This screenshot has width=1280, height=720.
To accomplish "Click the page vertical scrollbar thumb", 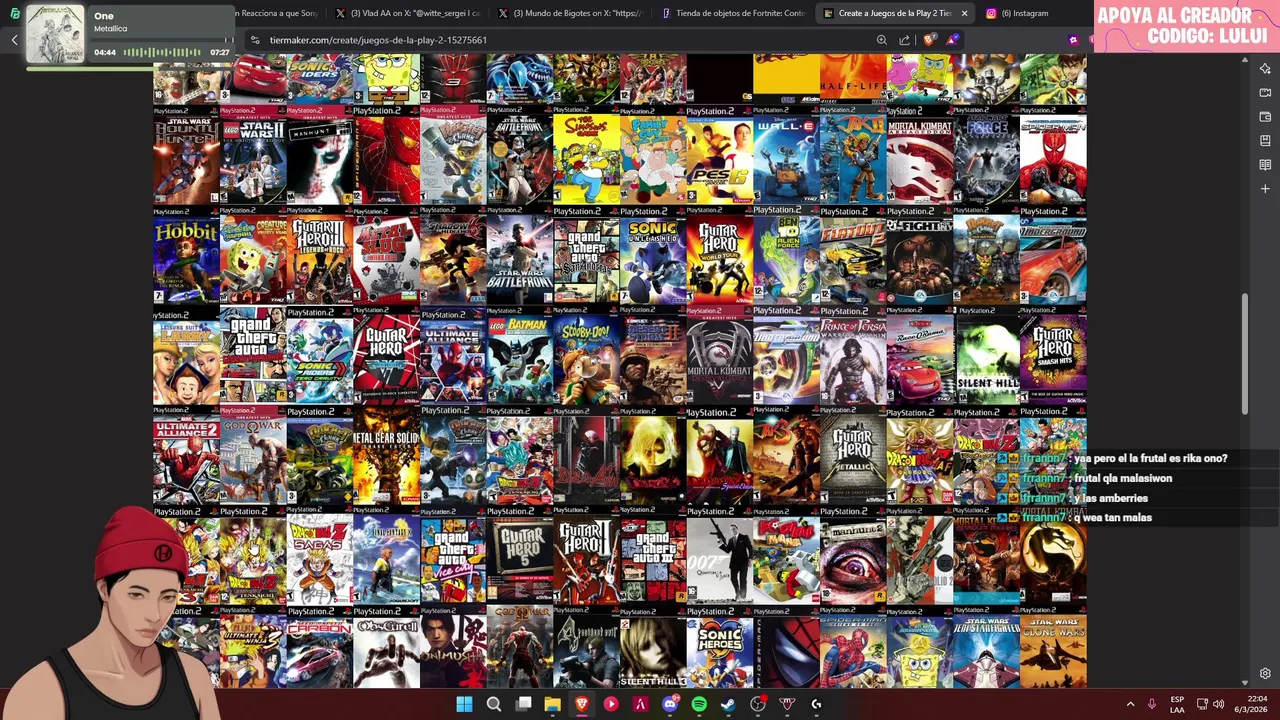I will coord(1245,353).
